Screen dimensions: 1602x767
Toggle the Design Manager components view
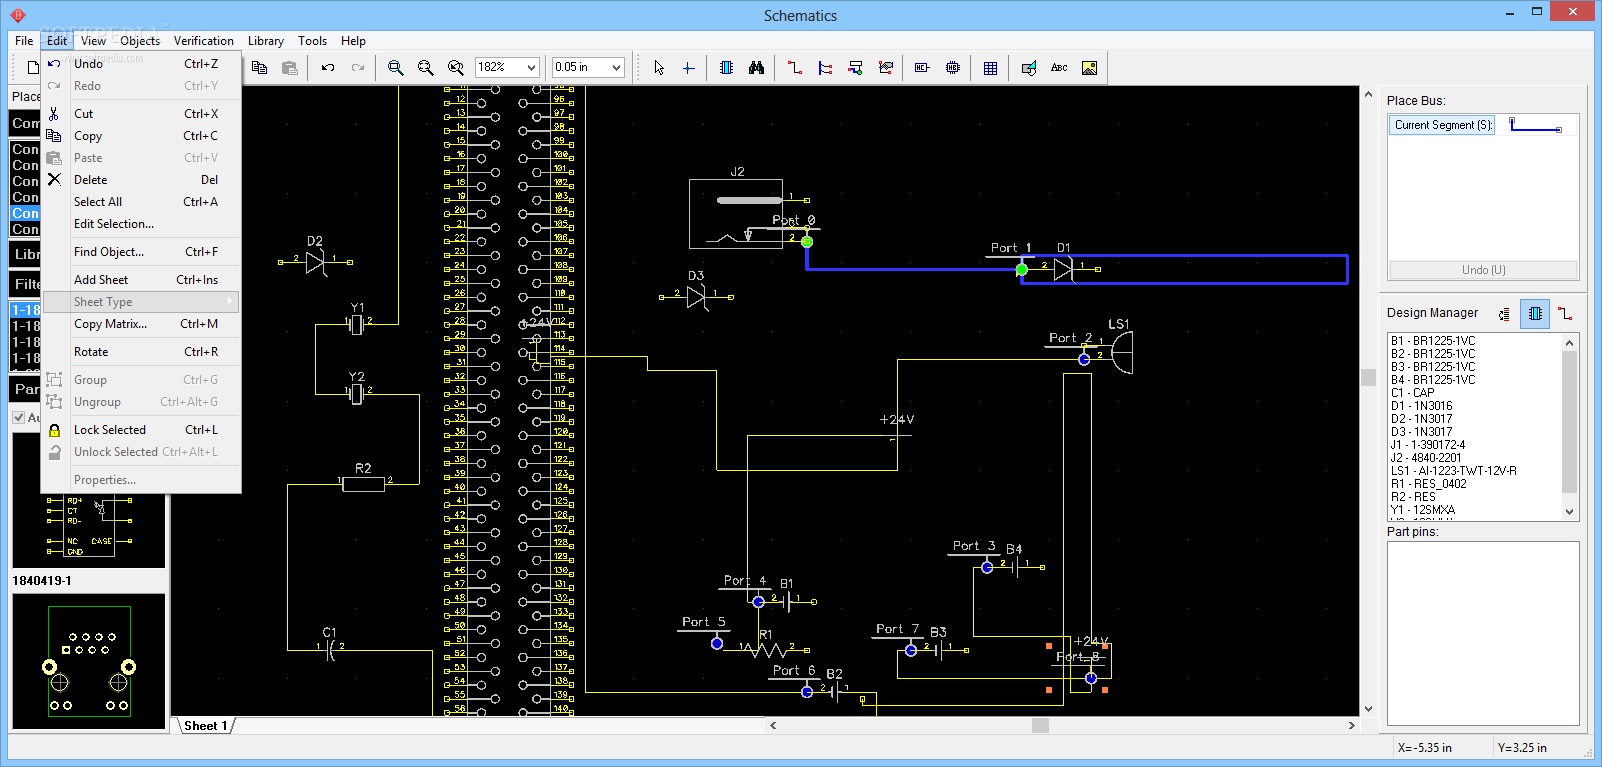[1535, 314]
